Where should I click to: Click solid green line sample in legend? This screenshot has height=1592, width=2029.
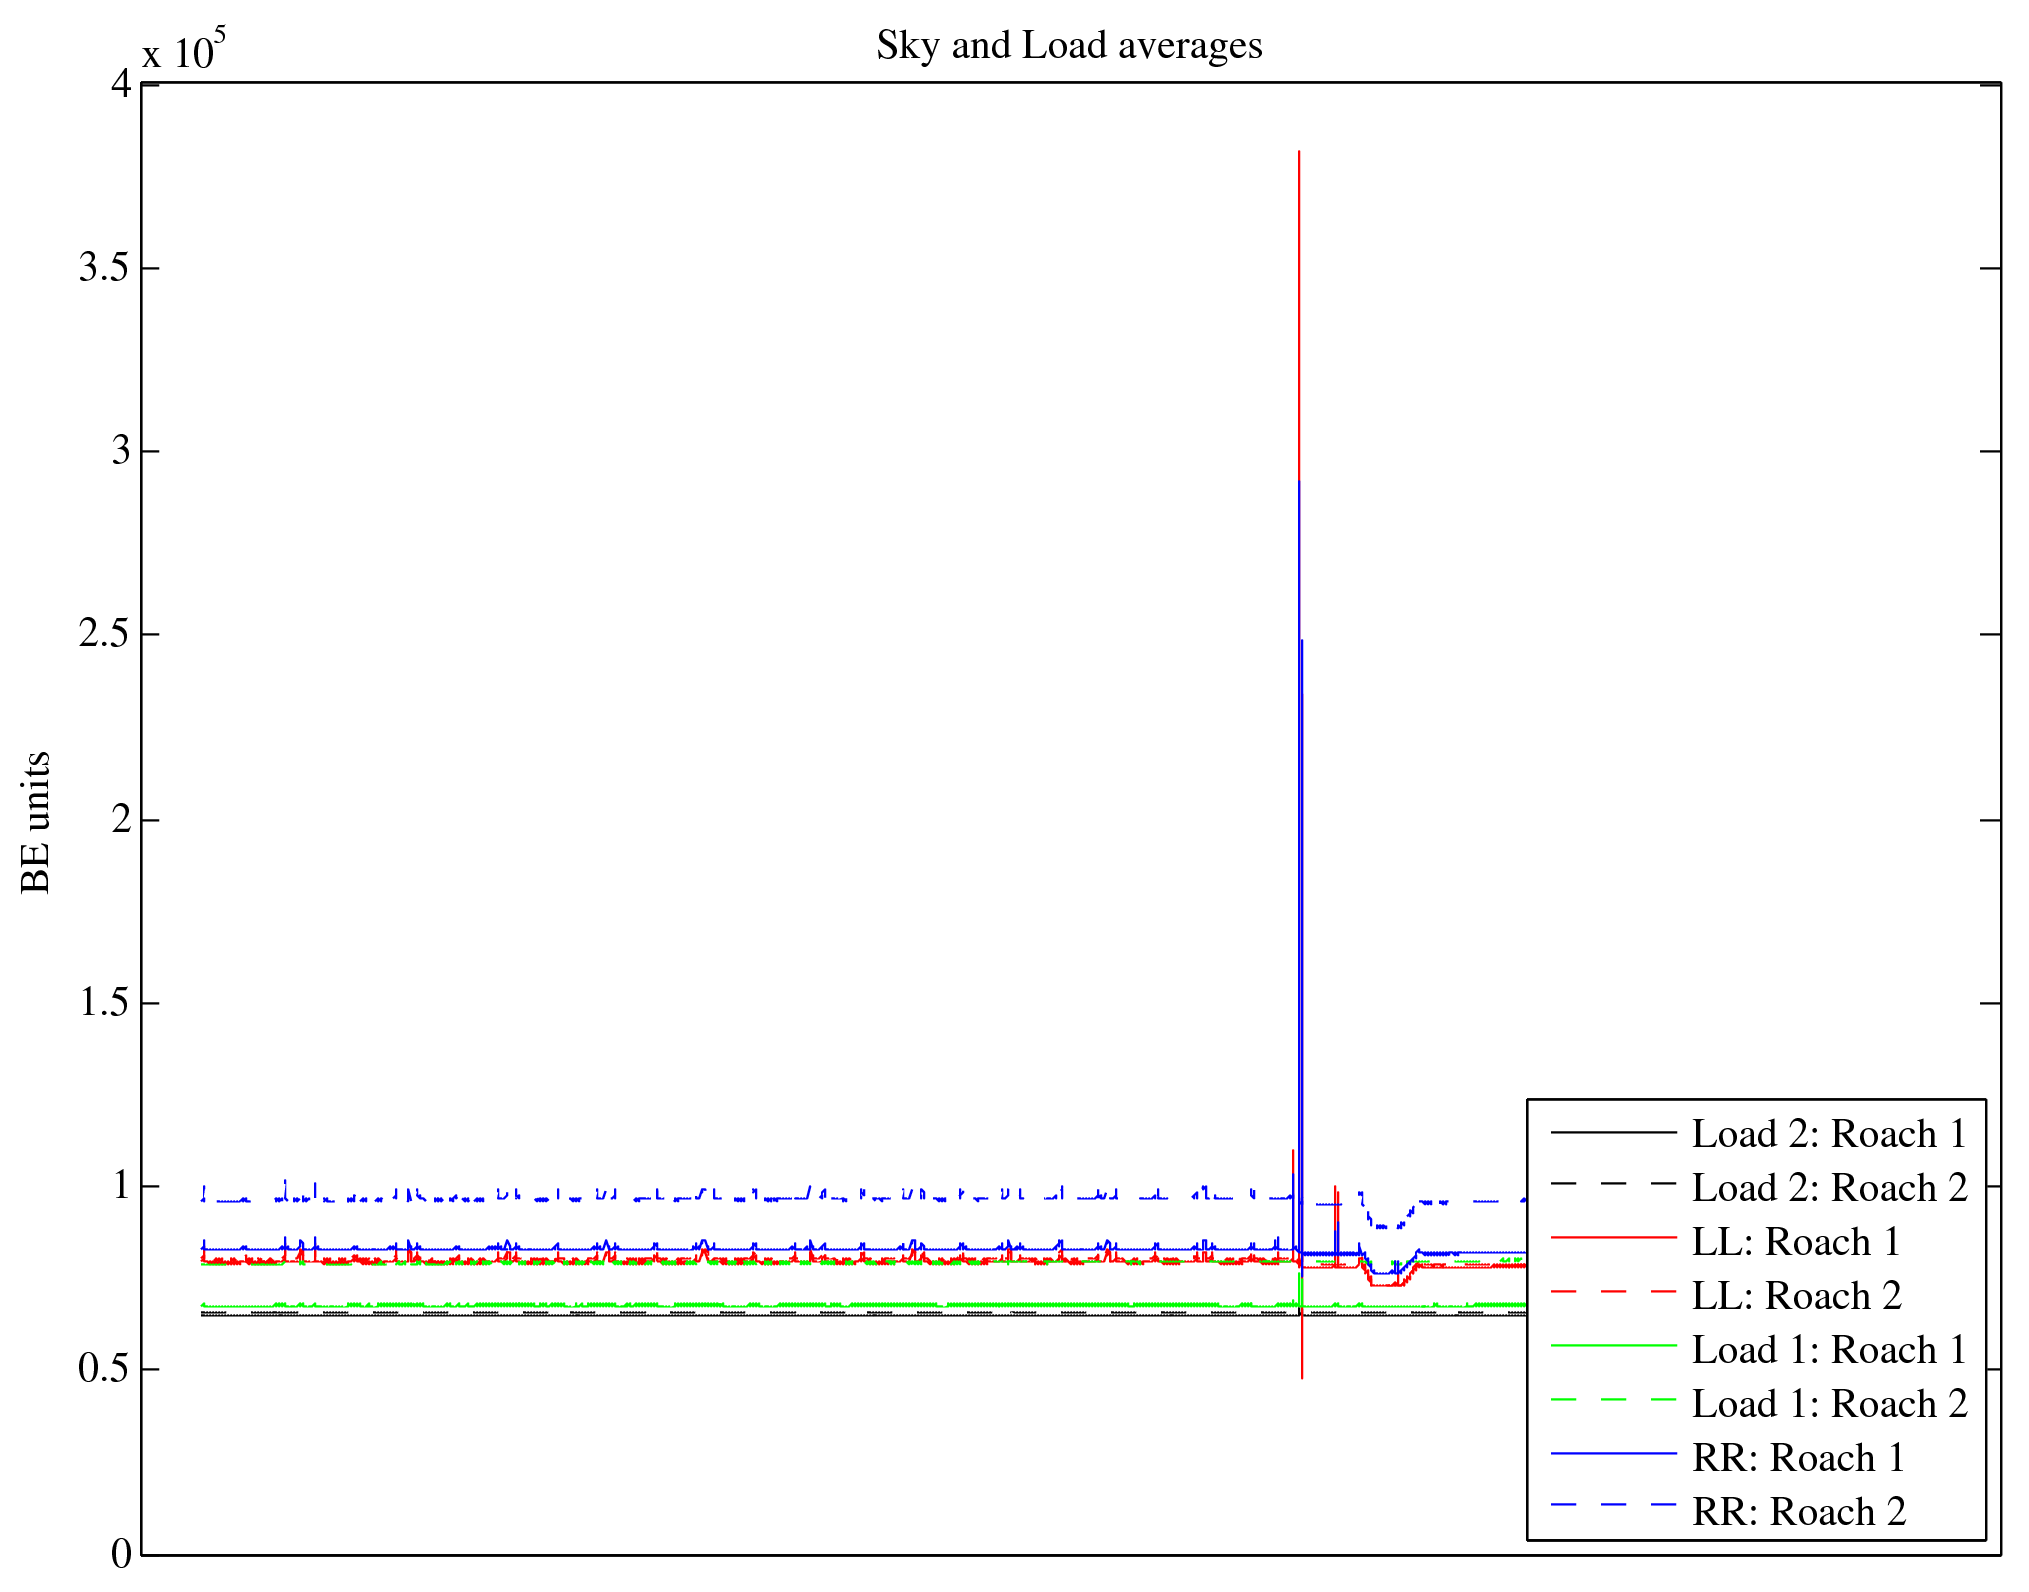(1613, 1346)
